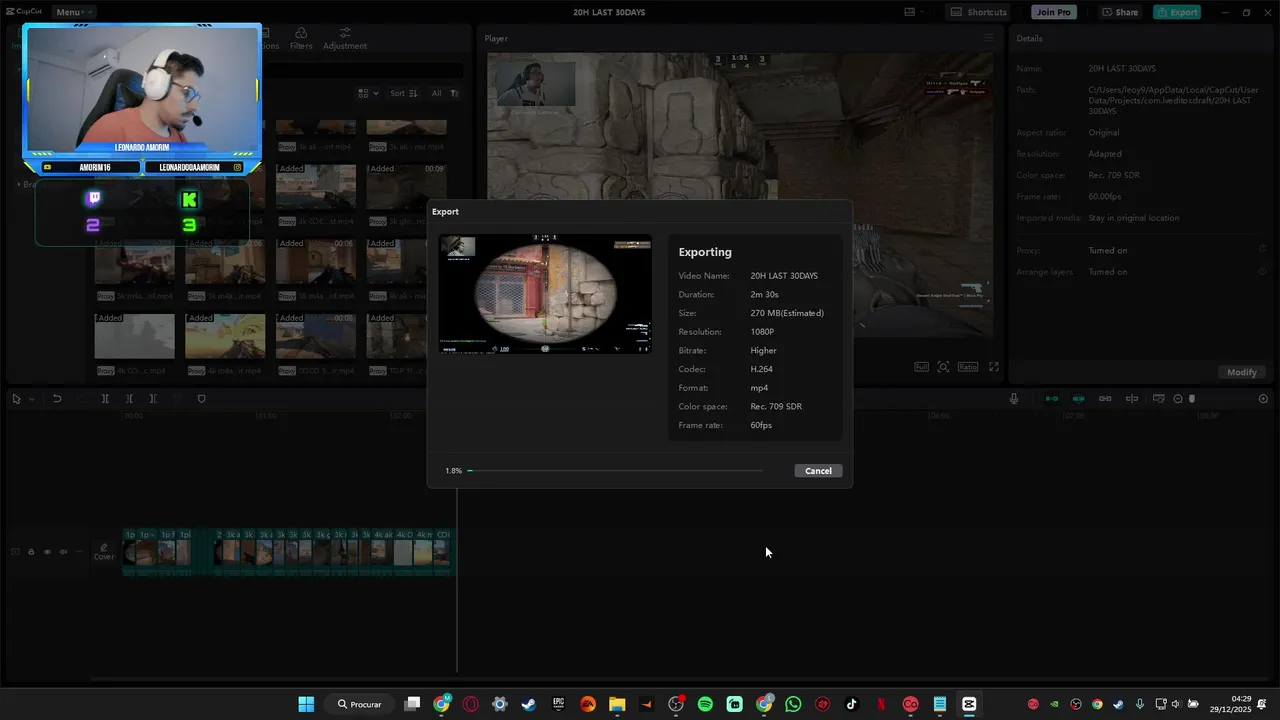Image resolution: width=1280 pixels, height=720 pixels.
Task: Mute the main track audio
Action: click(x=63, y=552)
